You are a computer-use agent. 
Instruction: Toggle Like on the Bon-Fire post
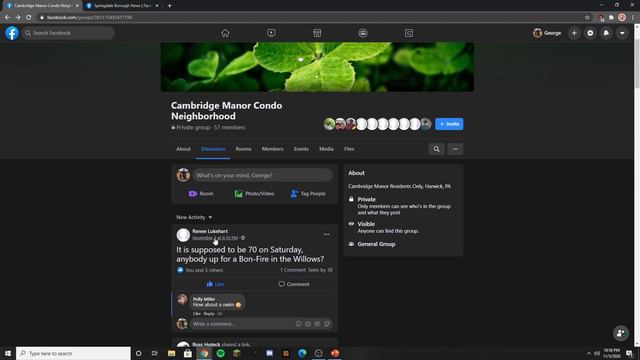pyautogui.click(x=215, y=284)
